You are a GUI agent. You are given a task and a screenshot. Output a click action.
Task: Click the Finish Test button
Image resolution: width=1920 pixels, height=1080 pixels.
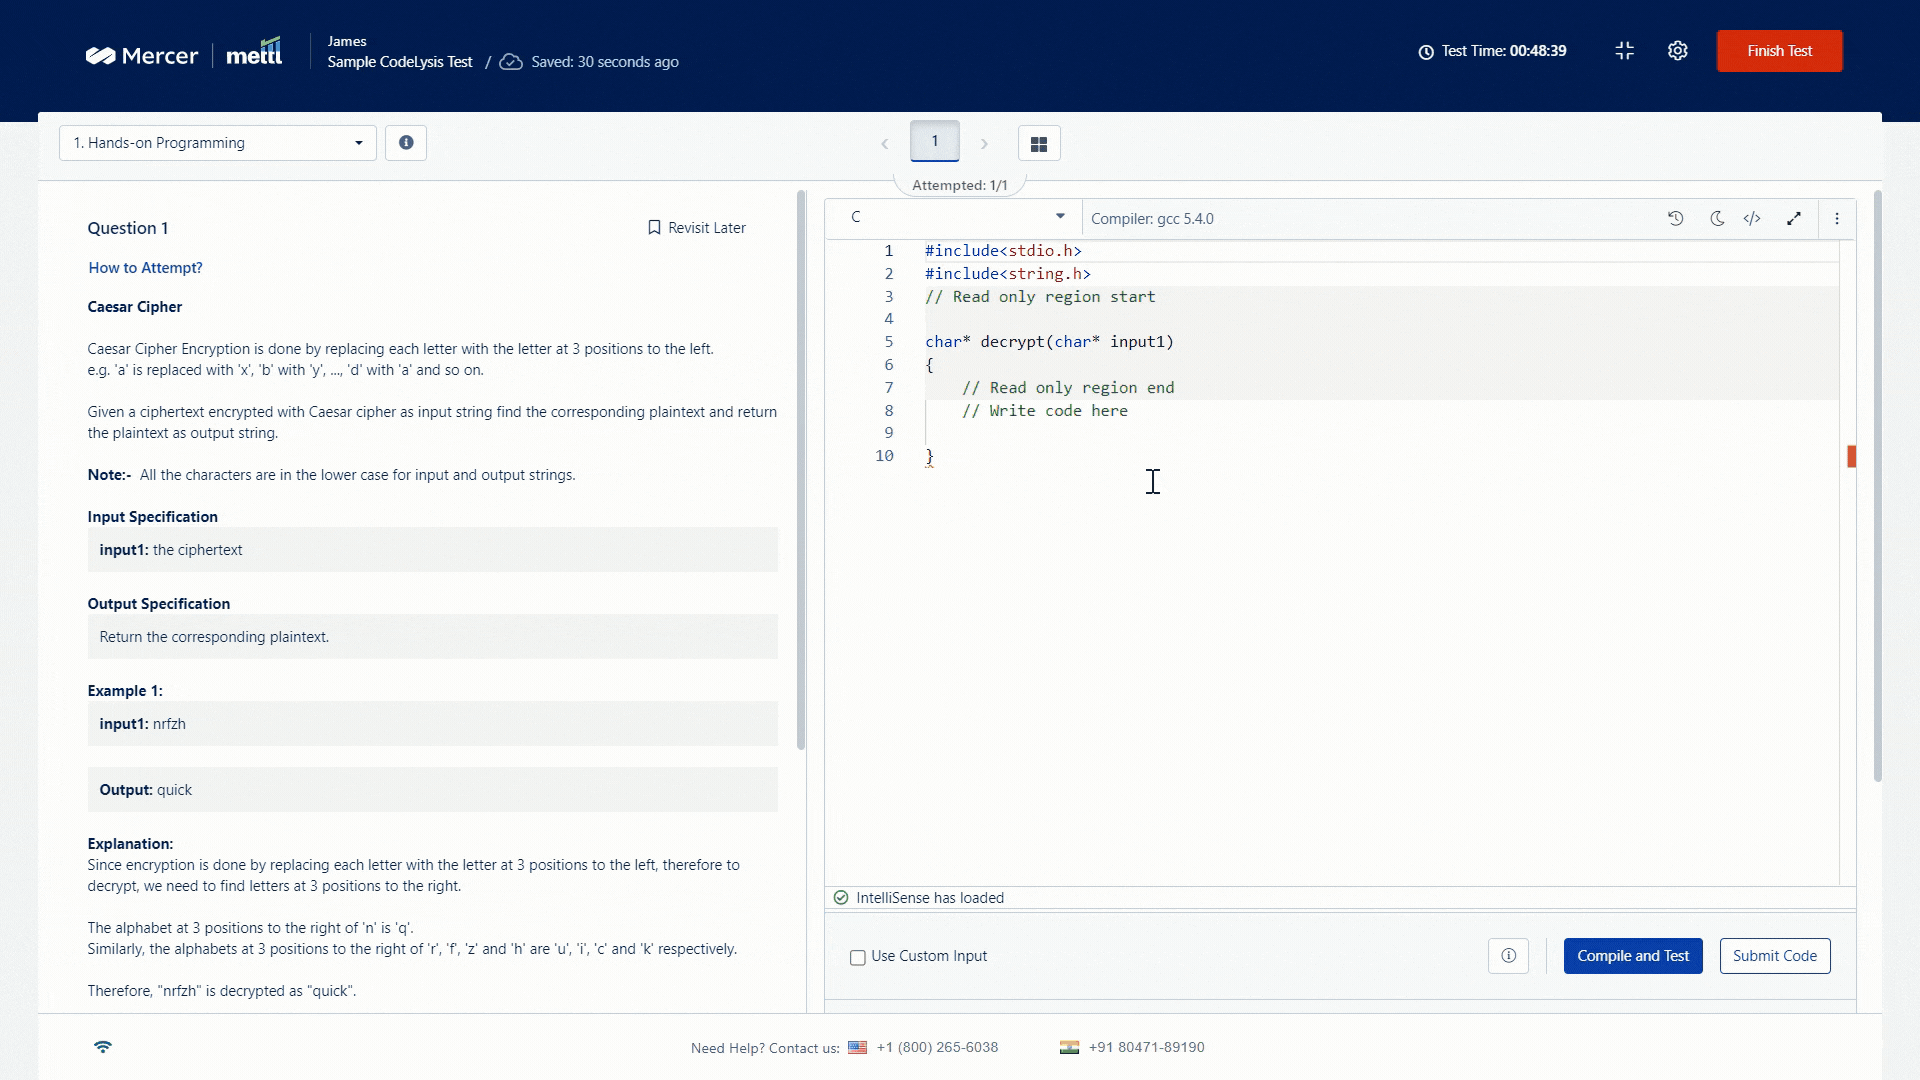tap(1779, 51)
